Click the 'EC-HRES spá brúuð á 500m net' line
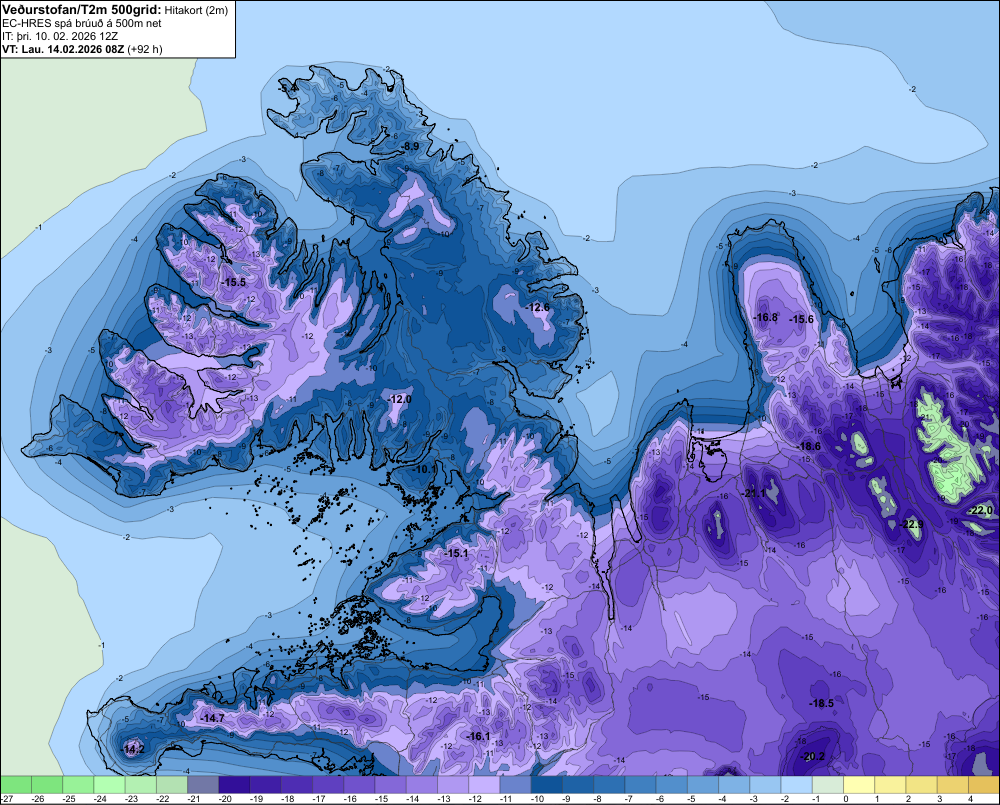Screen dimensions: 1000x805 click(x=82, y=24)
